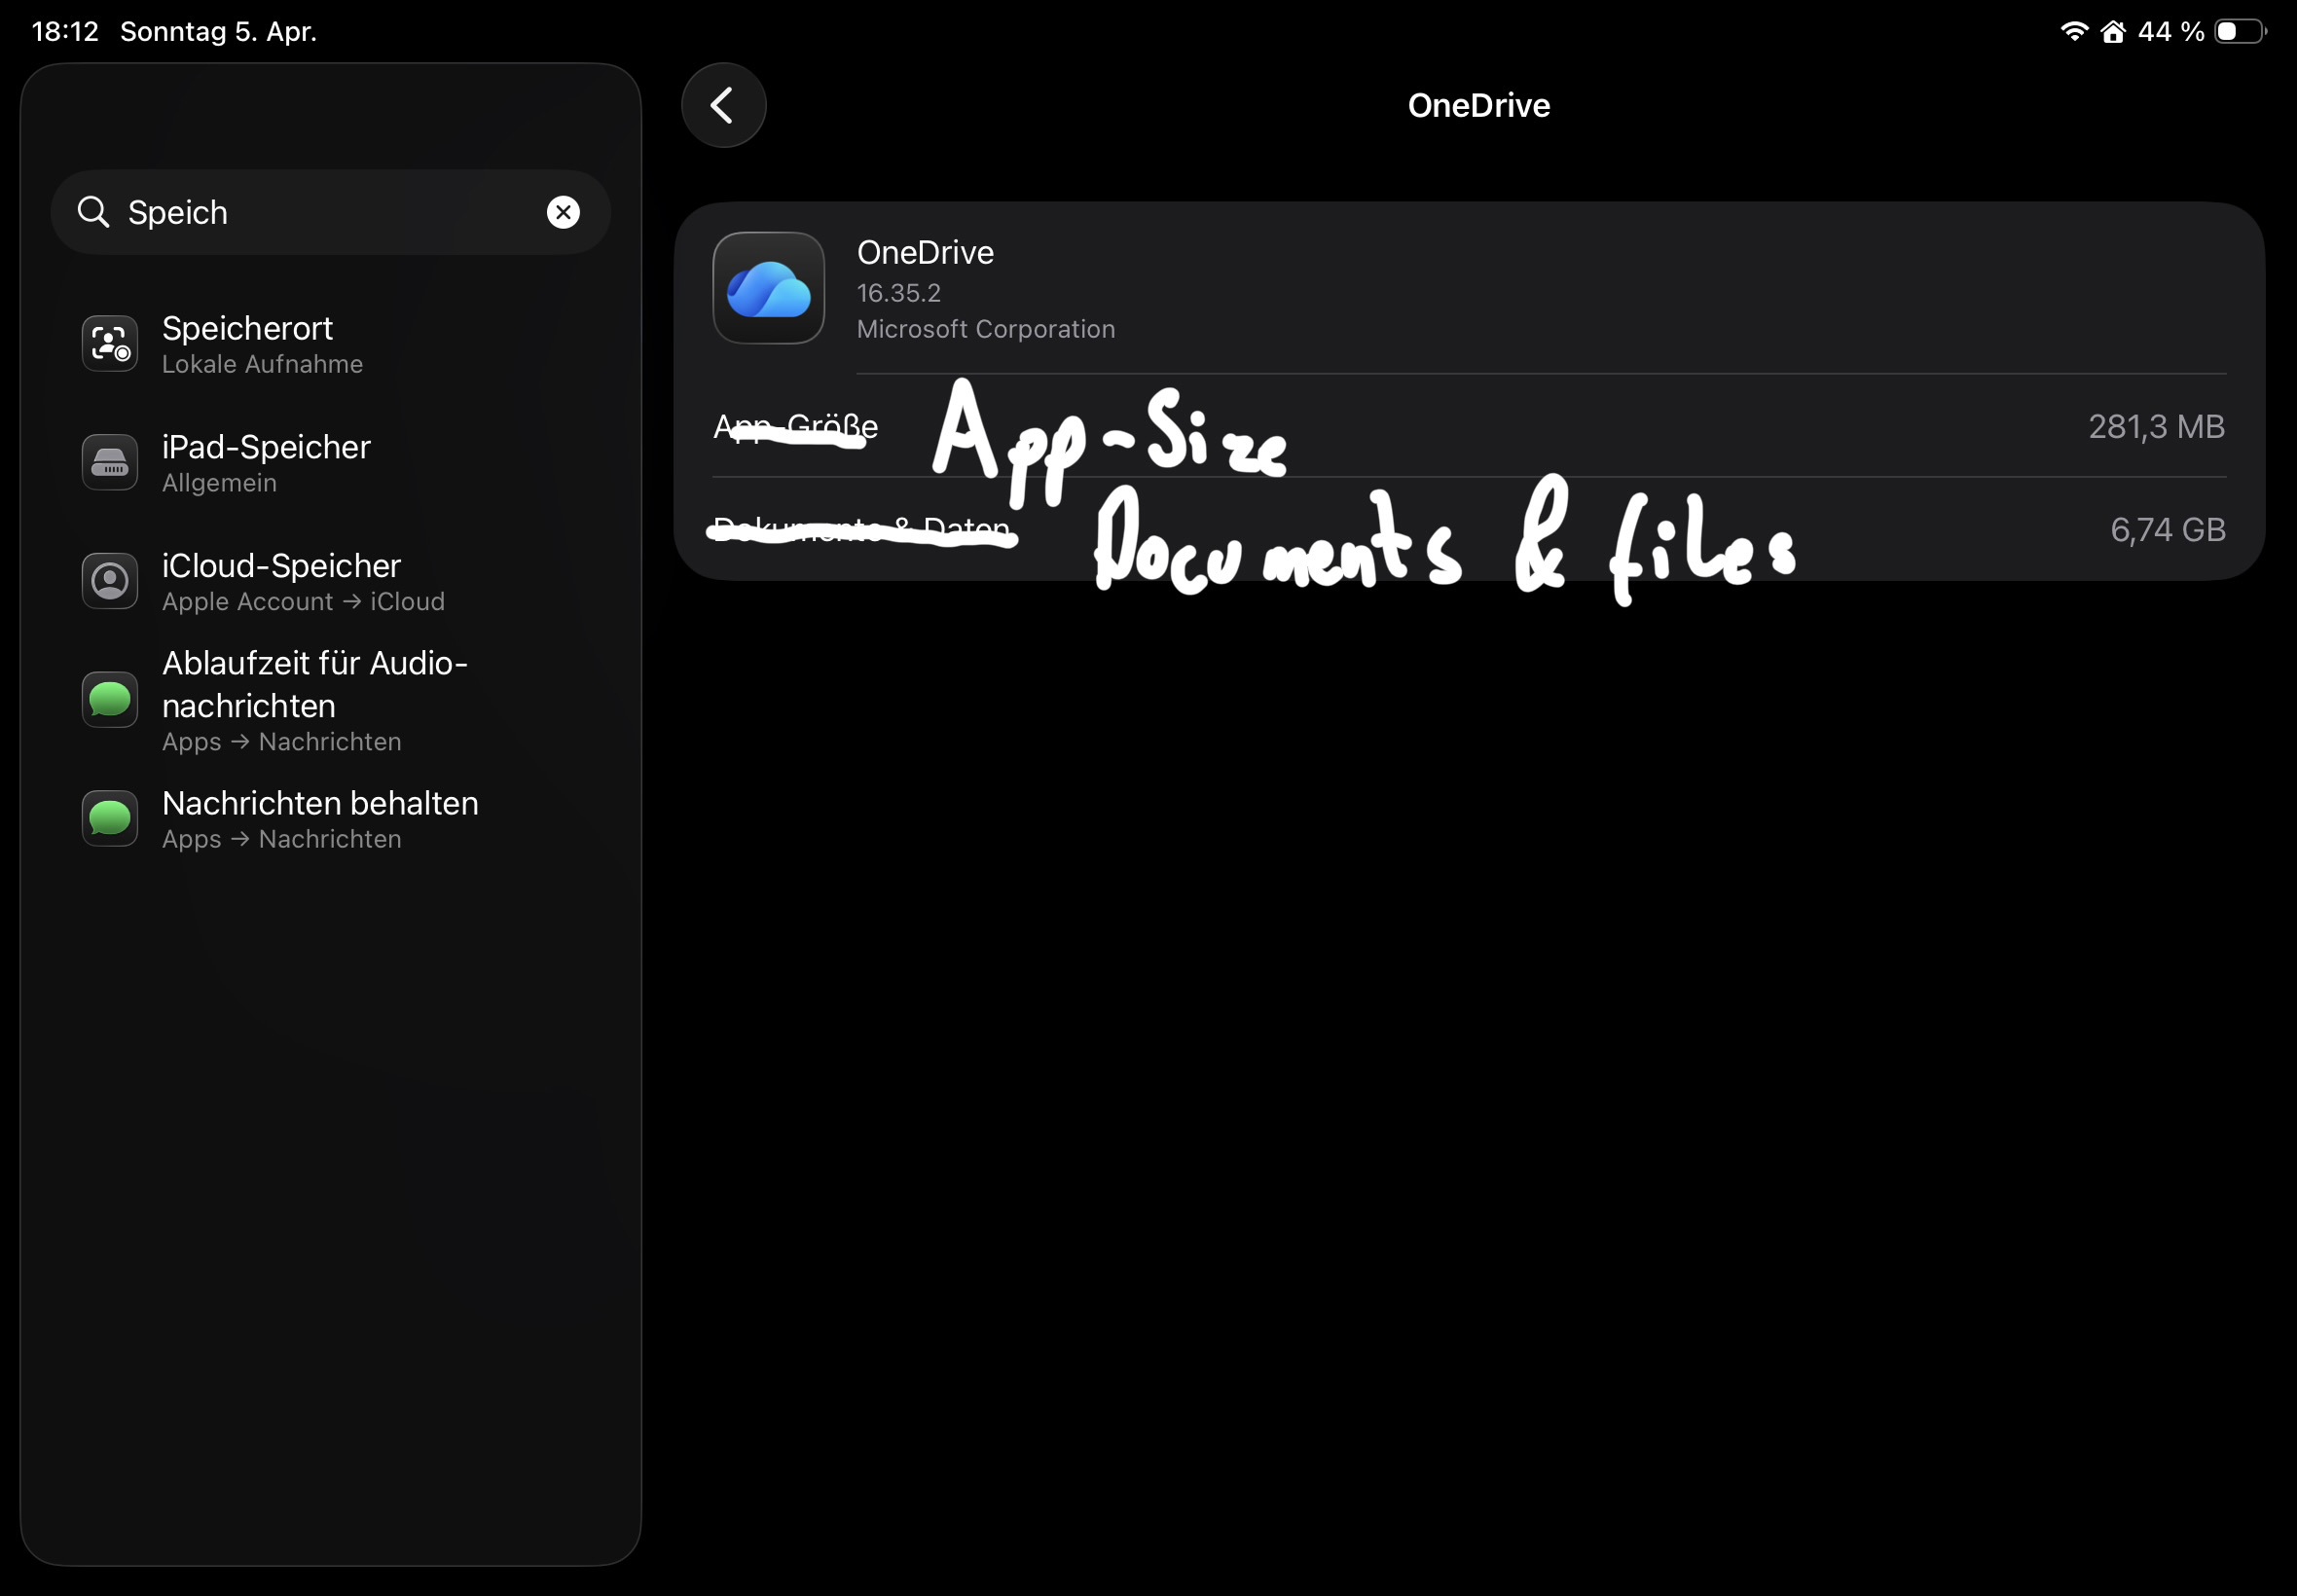
Task: Click the OneDrive page title
Action: 1478,105
